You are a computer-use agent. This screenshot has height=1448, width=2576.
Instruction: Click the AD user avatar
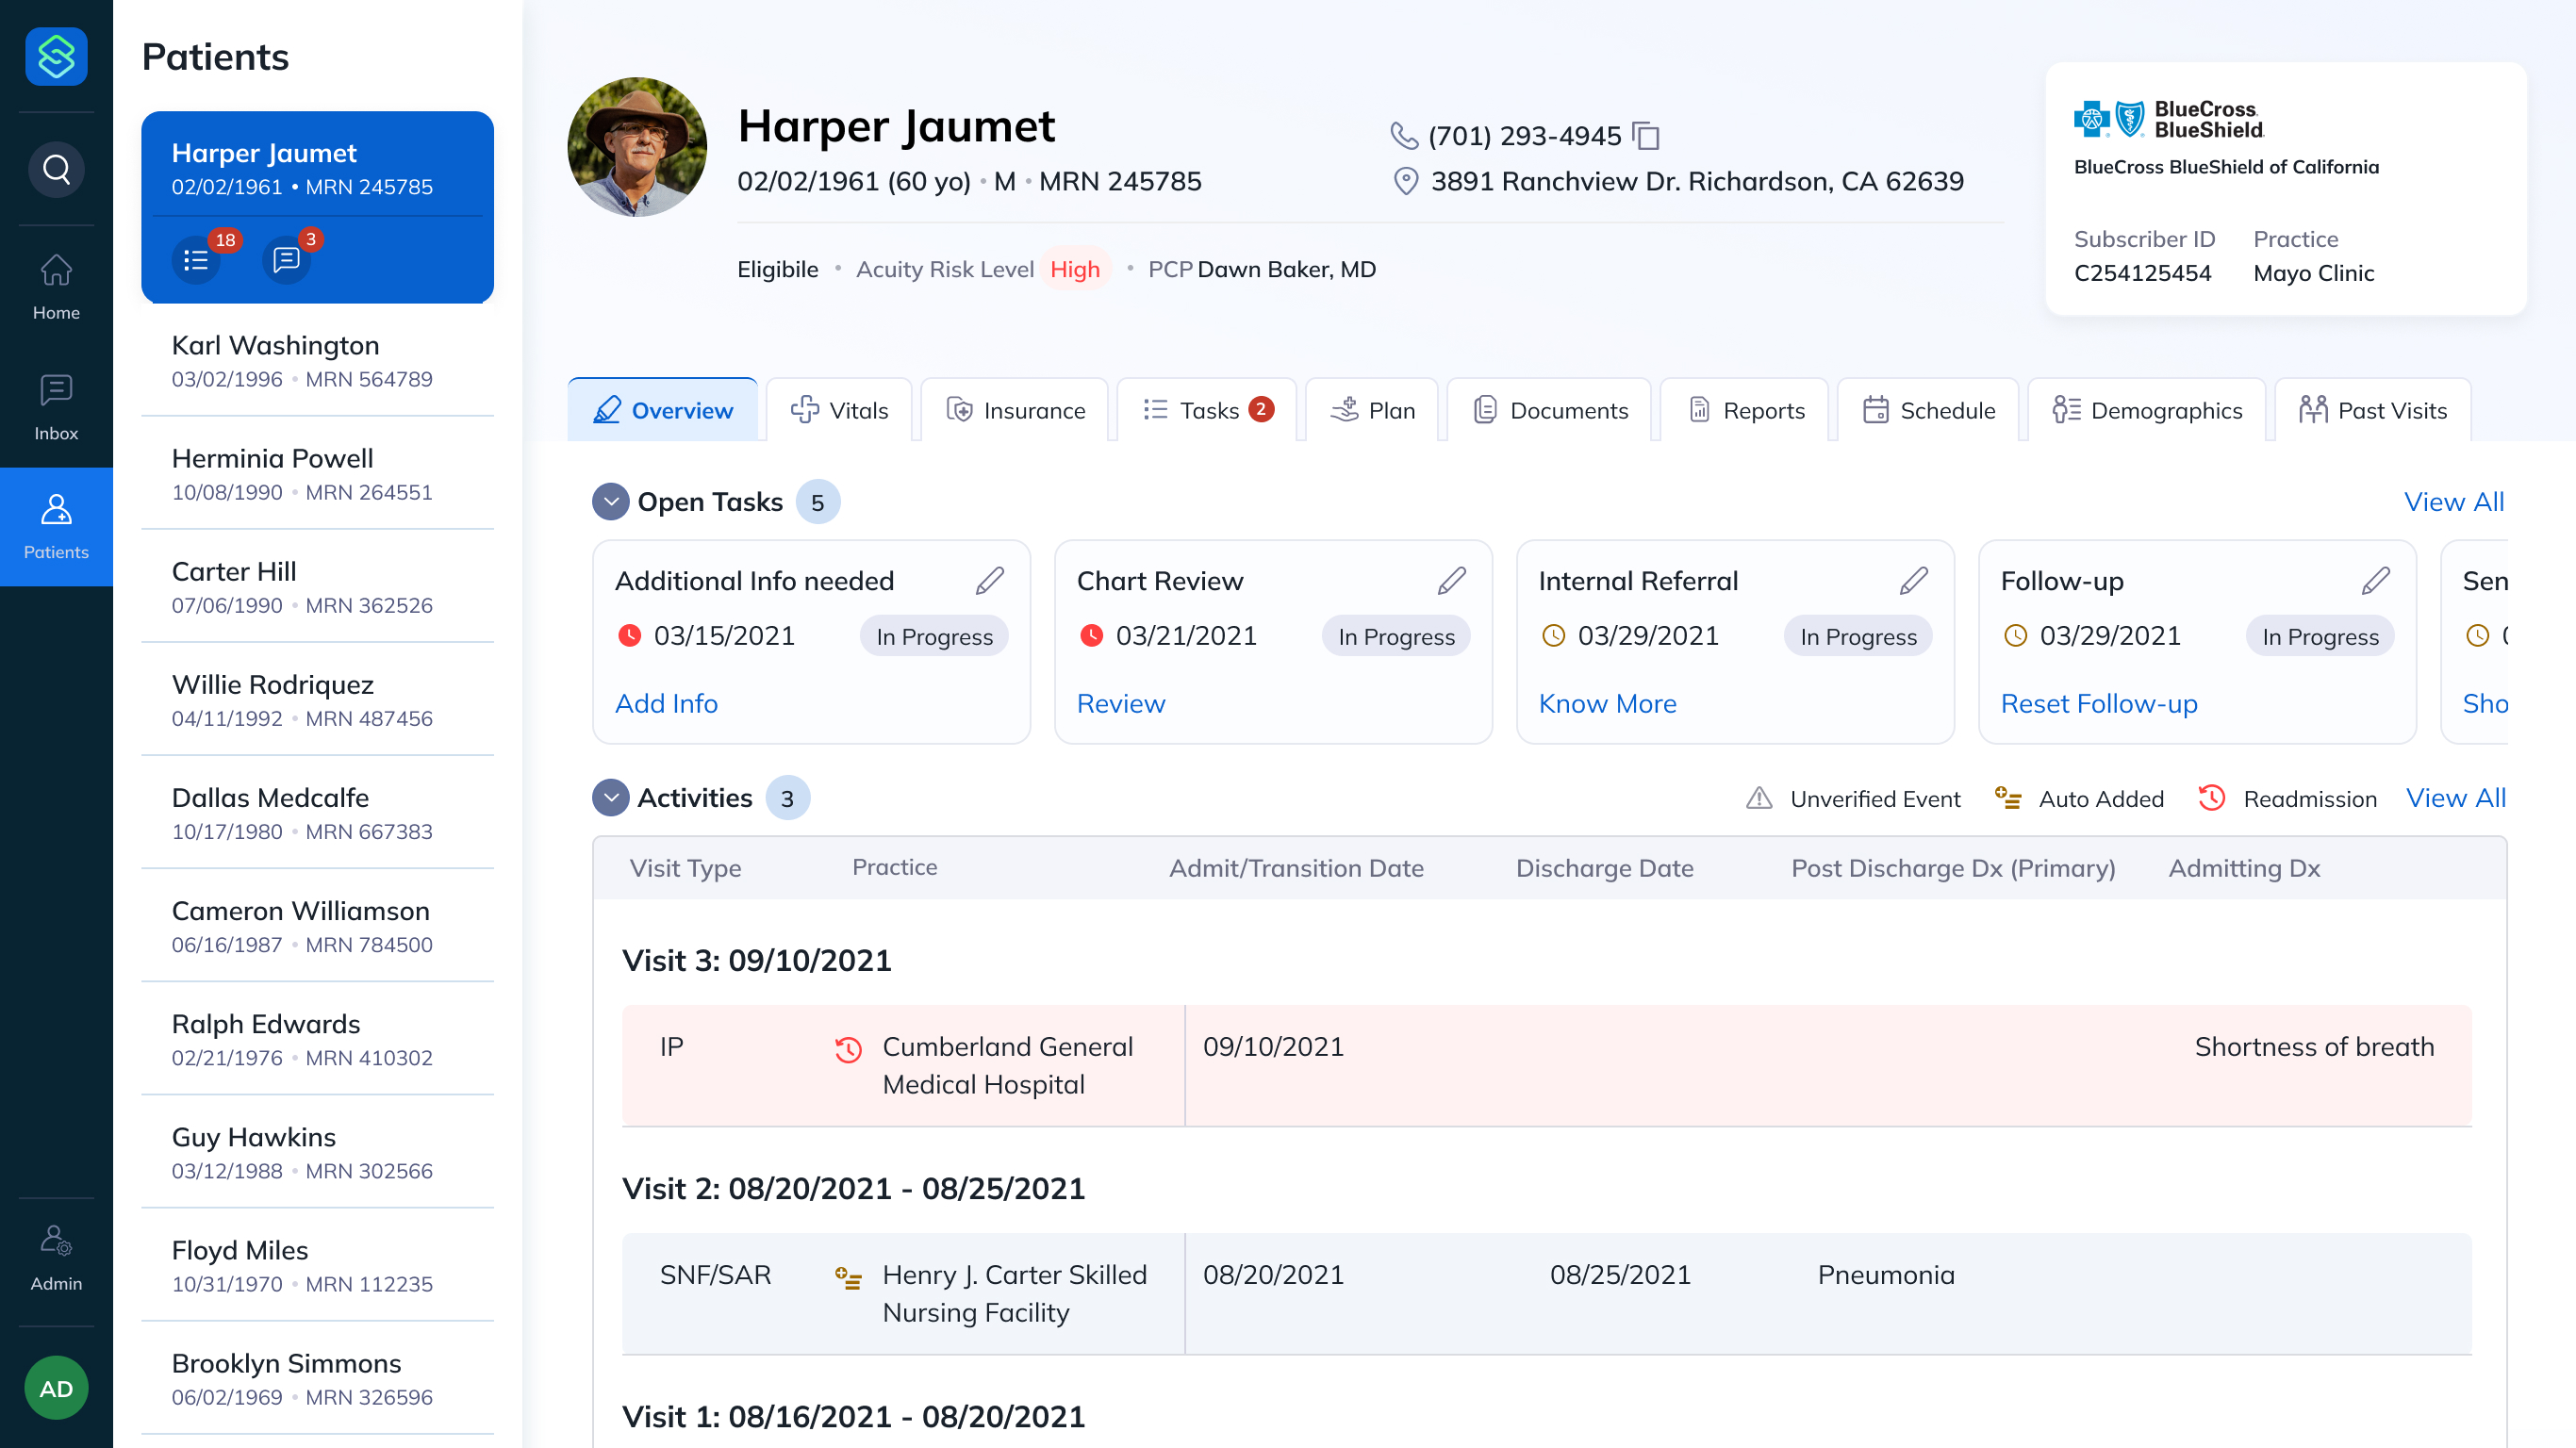tap(56, 1388)
